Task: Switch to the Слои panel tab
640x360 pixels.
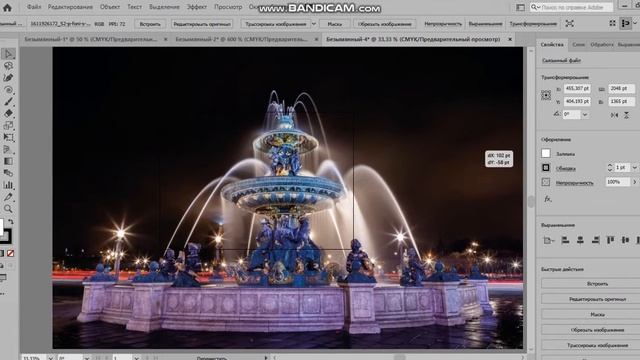Action: (578, 44)
